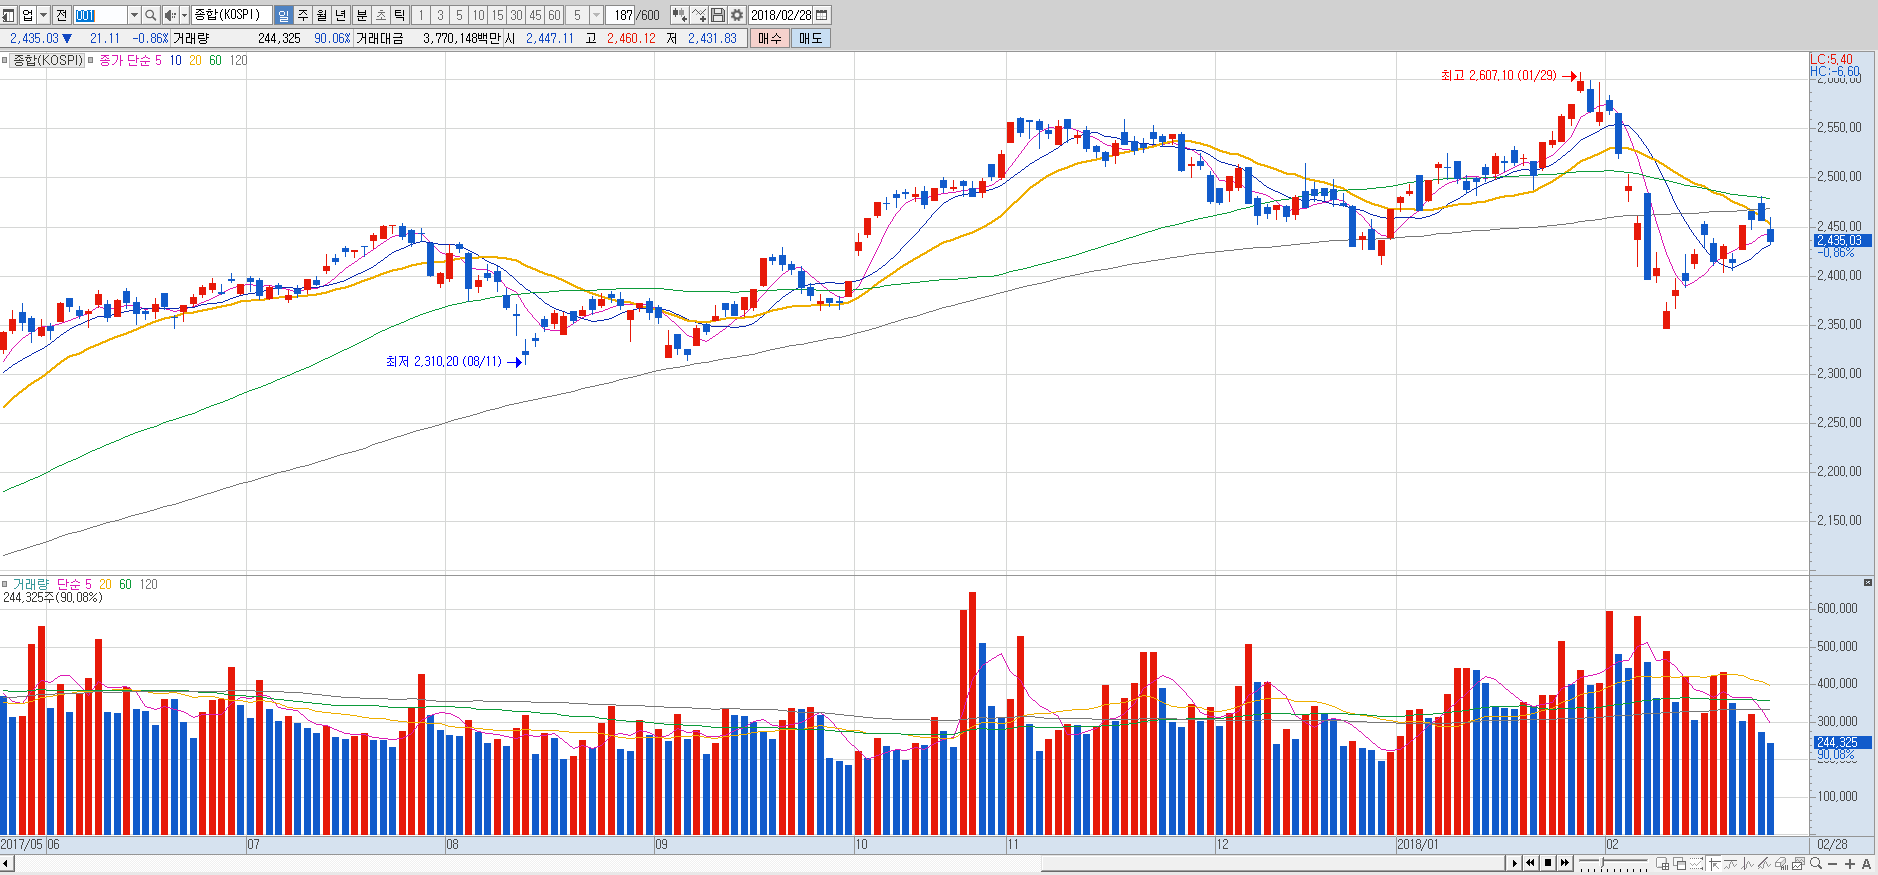The image size is (1878, 875).
Task: Open the stock code dropdown arrow
Action: 134,15
